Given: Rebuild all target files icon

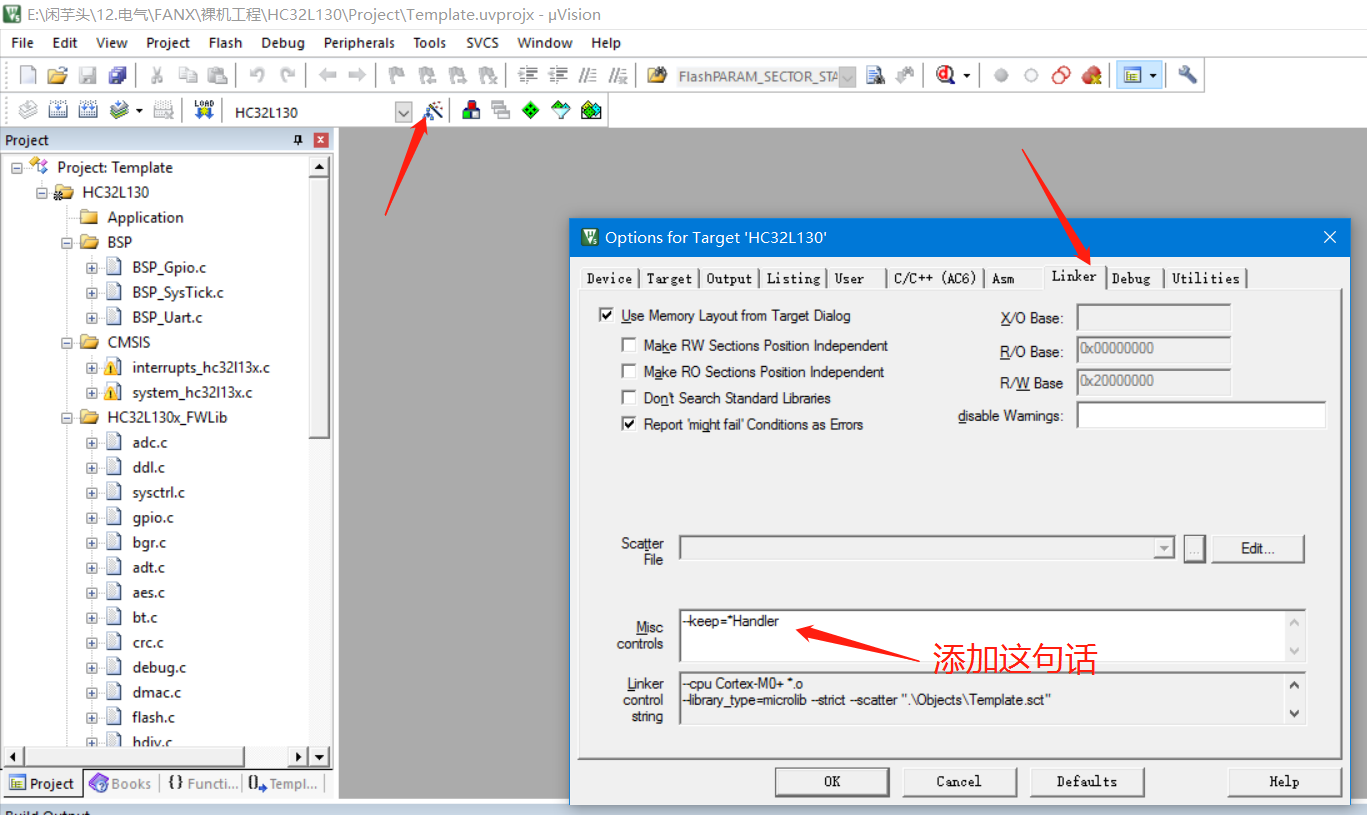Looking at the screenshot, I should point(88,111).
